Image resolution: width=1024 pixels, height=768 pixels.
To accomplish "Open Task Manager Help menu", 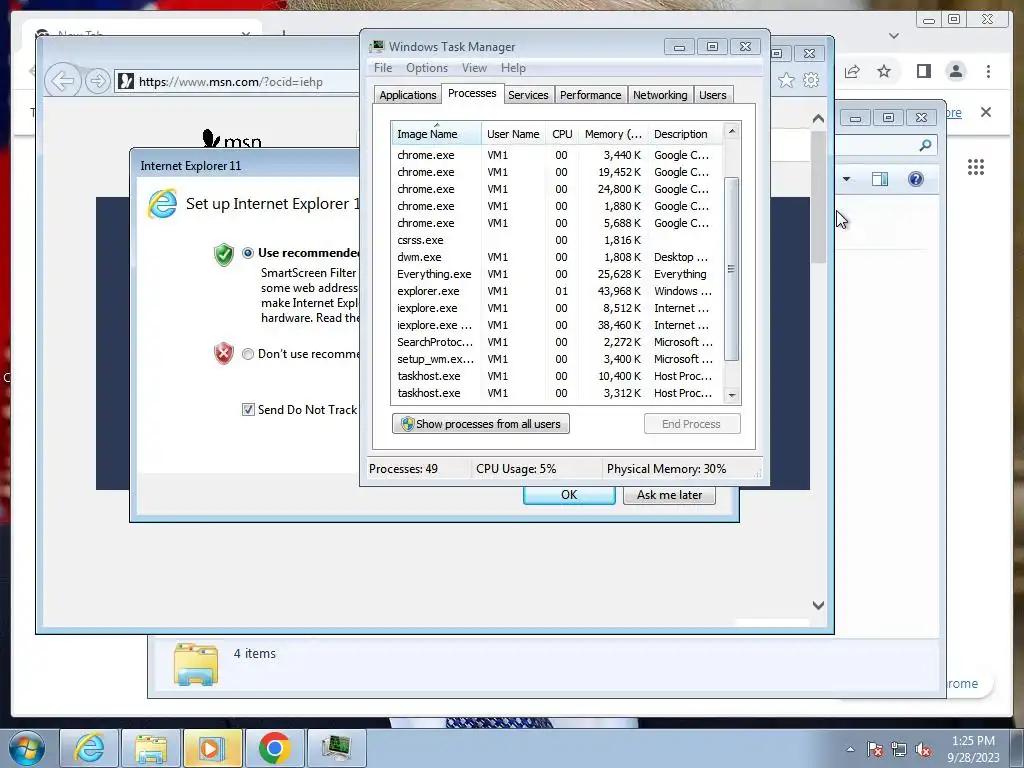I will [513, 68].
